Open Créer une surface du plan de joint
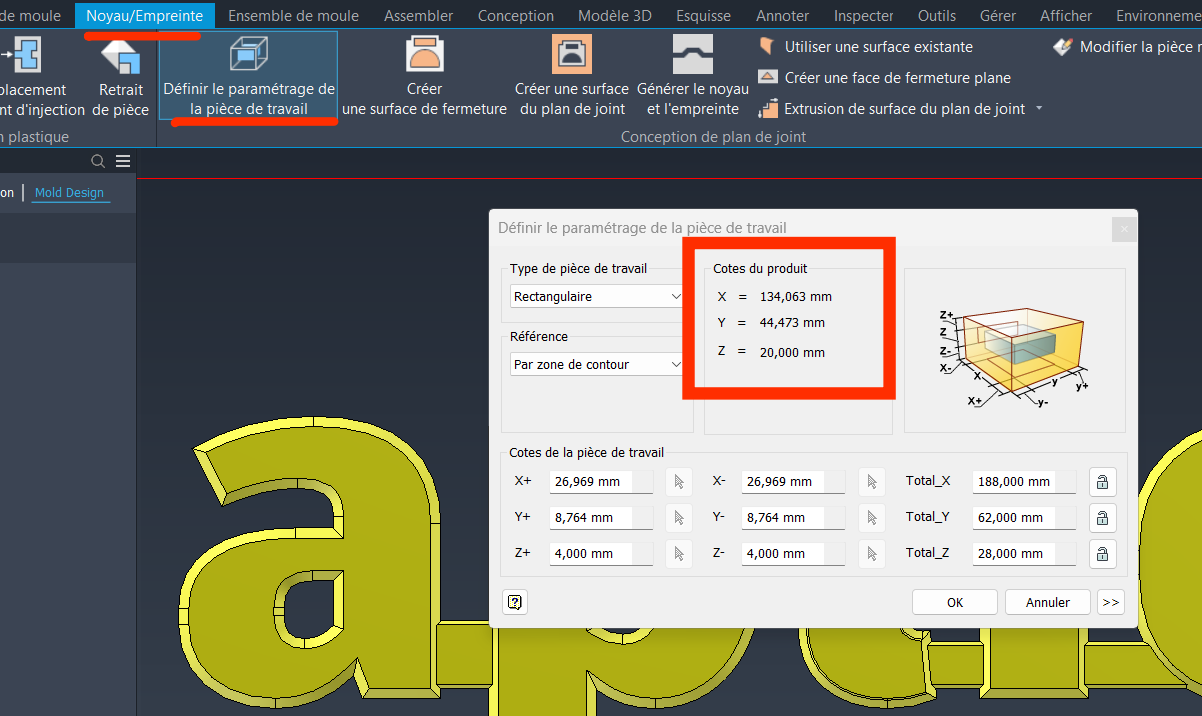This screenshot has height=716, width=1202. [x=572, y=58]
